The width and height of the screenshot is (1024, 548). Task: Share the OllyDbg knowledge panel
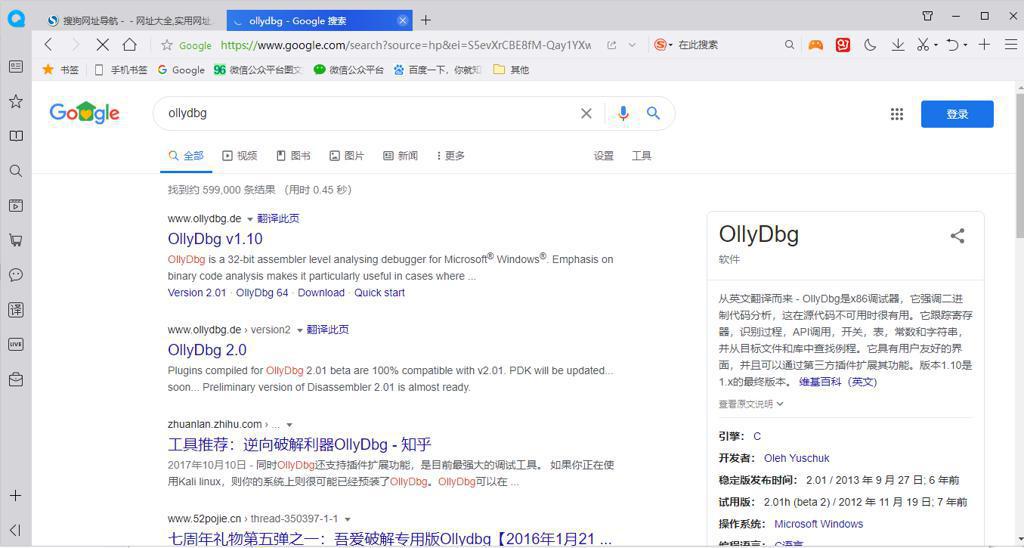click(957, 236)
